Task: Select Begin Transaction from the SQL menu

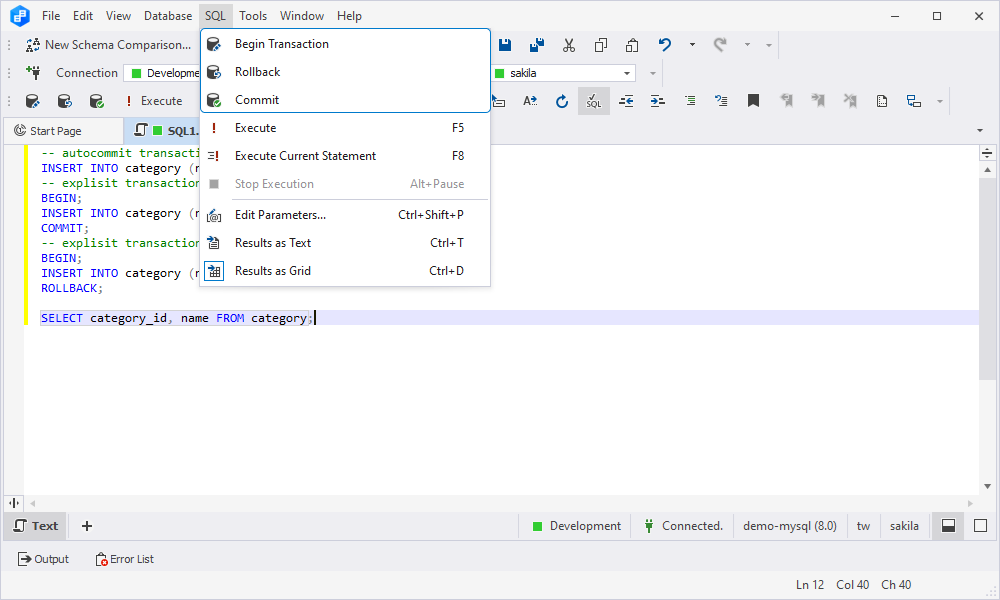Action: tap(345, 44)
